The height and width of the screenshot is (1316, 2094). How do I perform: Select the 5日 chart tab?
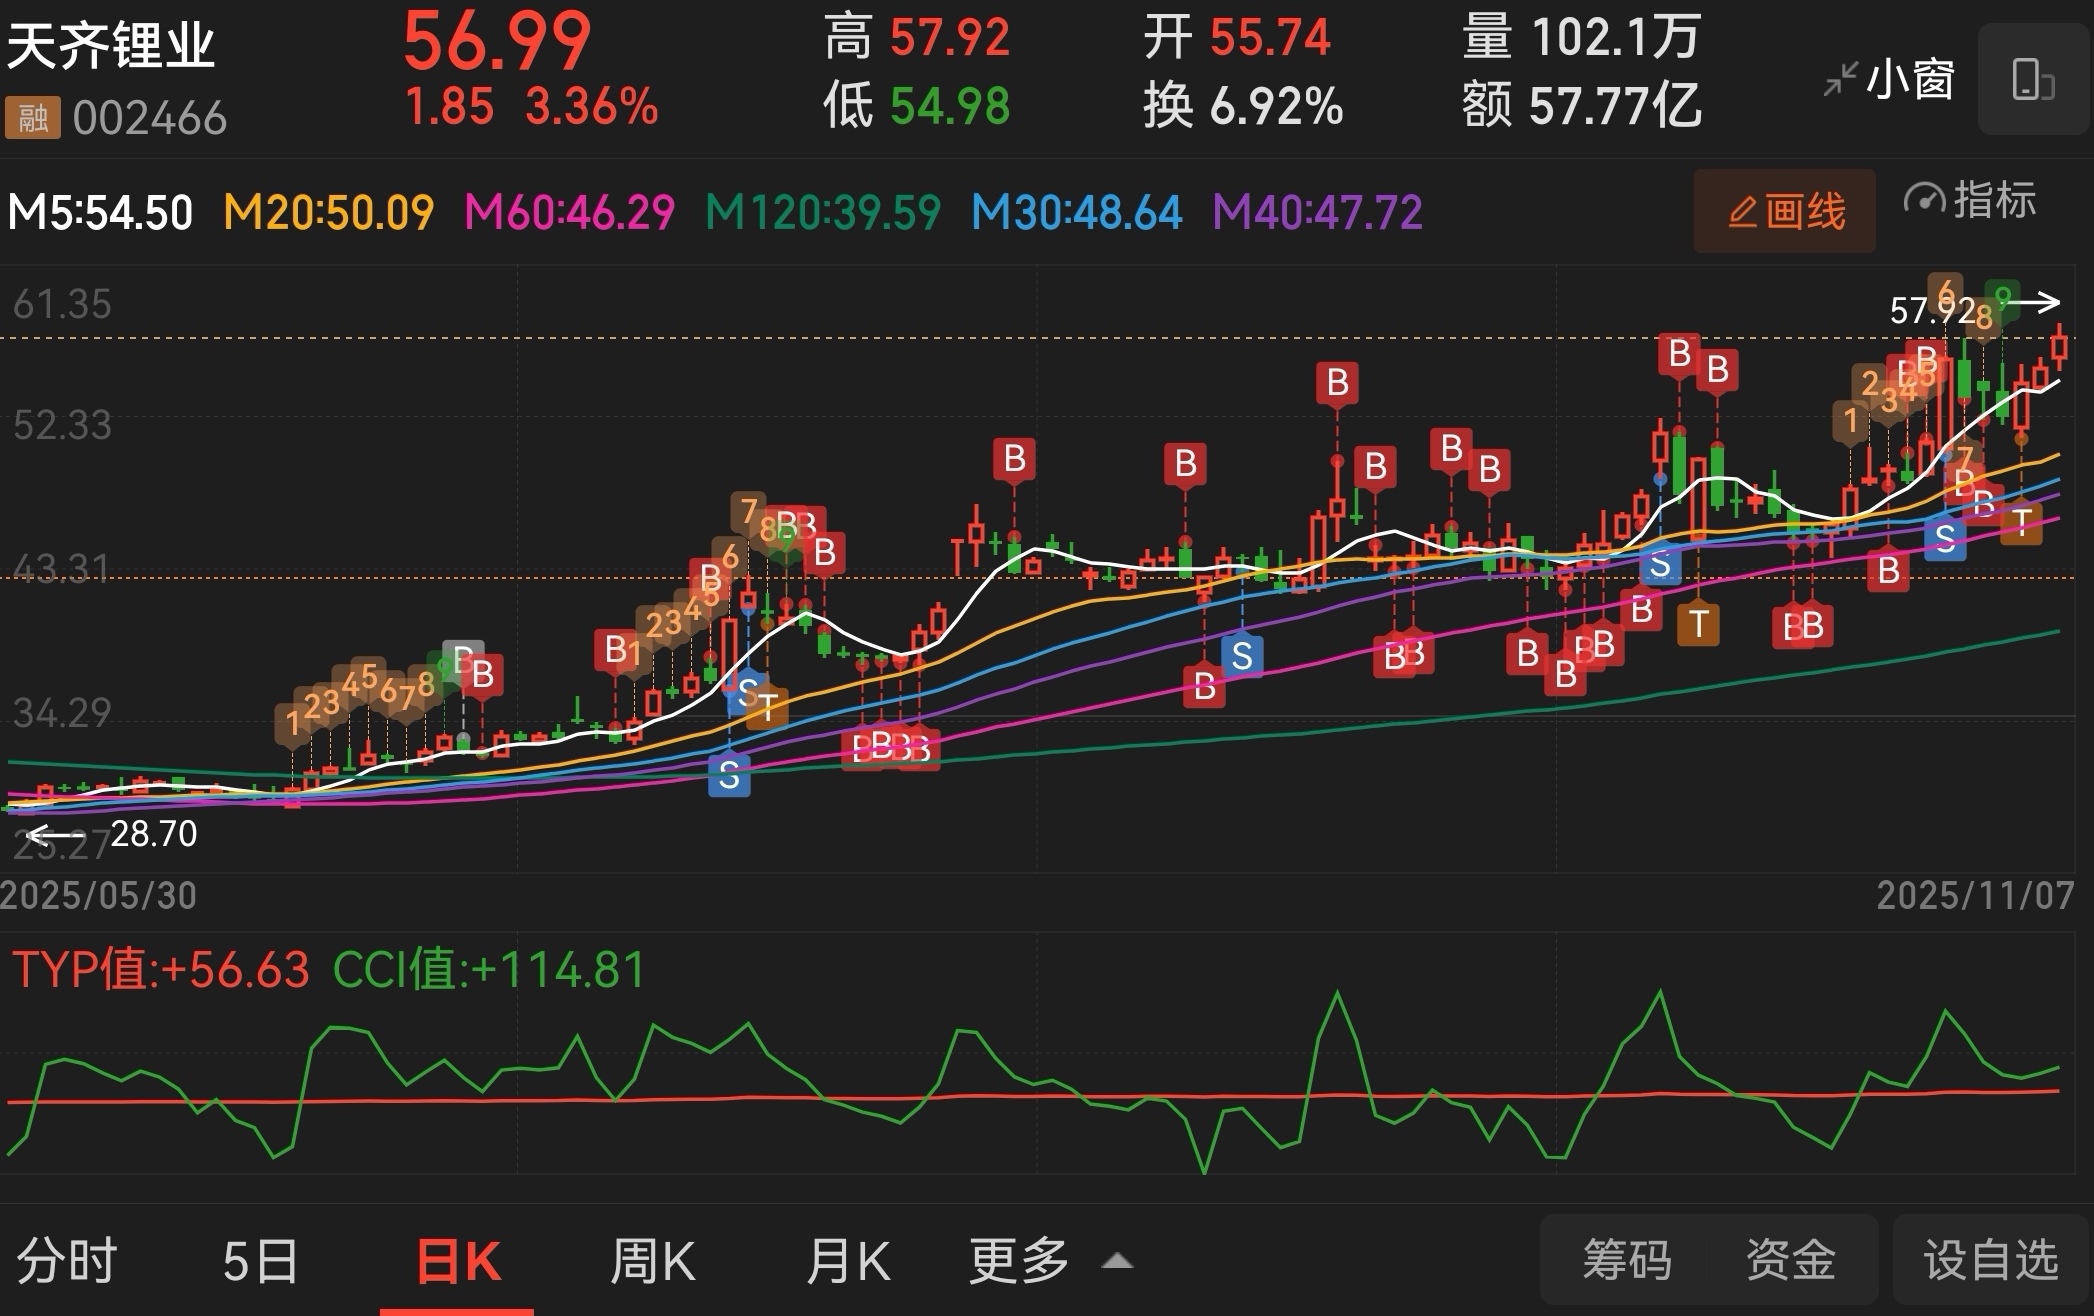click(x=260, y=1260)
